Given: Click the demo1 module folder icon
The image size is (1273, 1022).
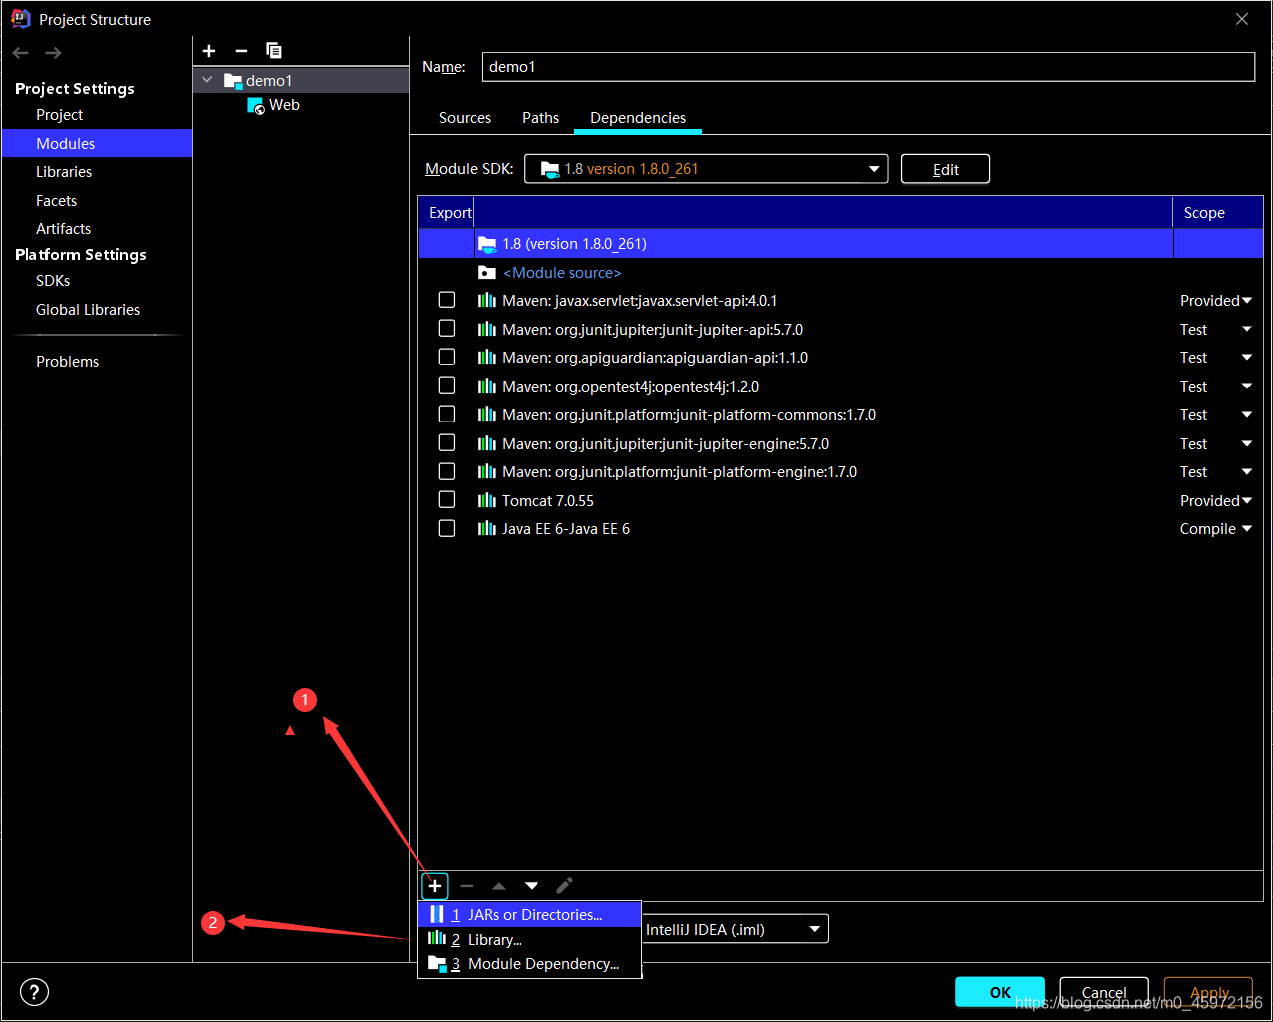Looking at the screenshot, I should 233,81.
